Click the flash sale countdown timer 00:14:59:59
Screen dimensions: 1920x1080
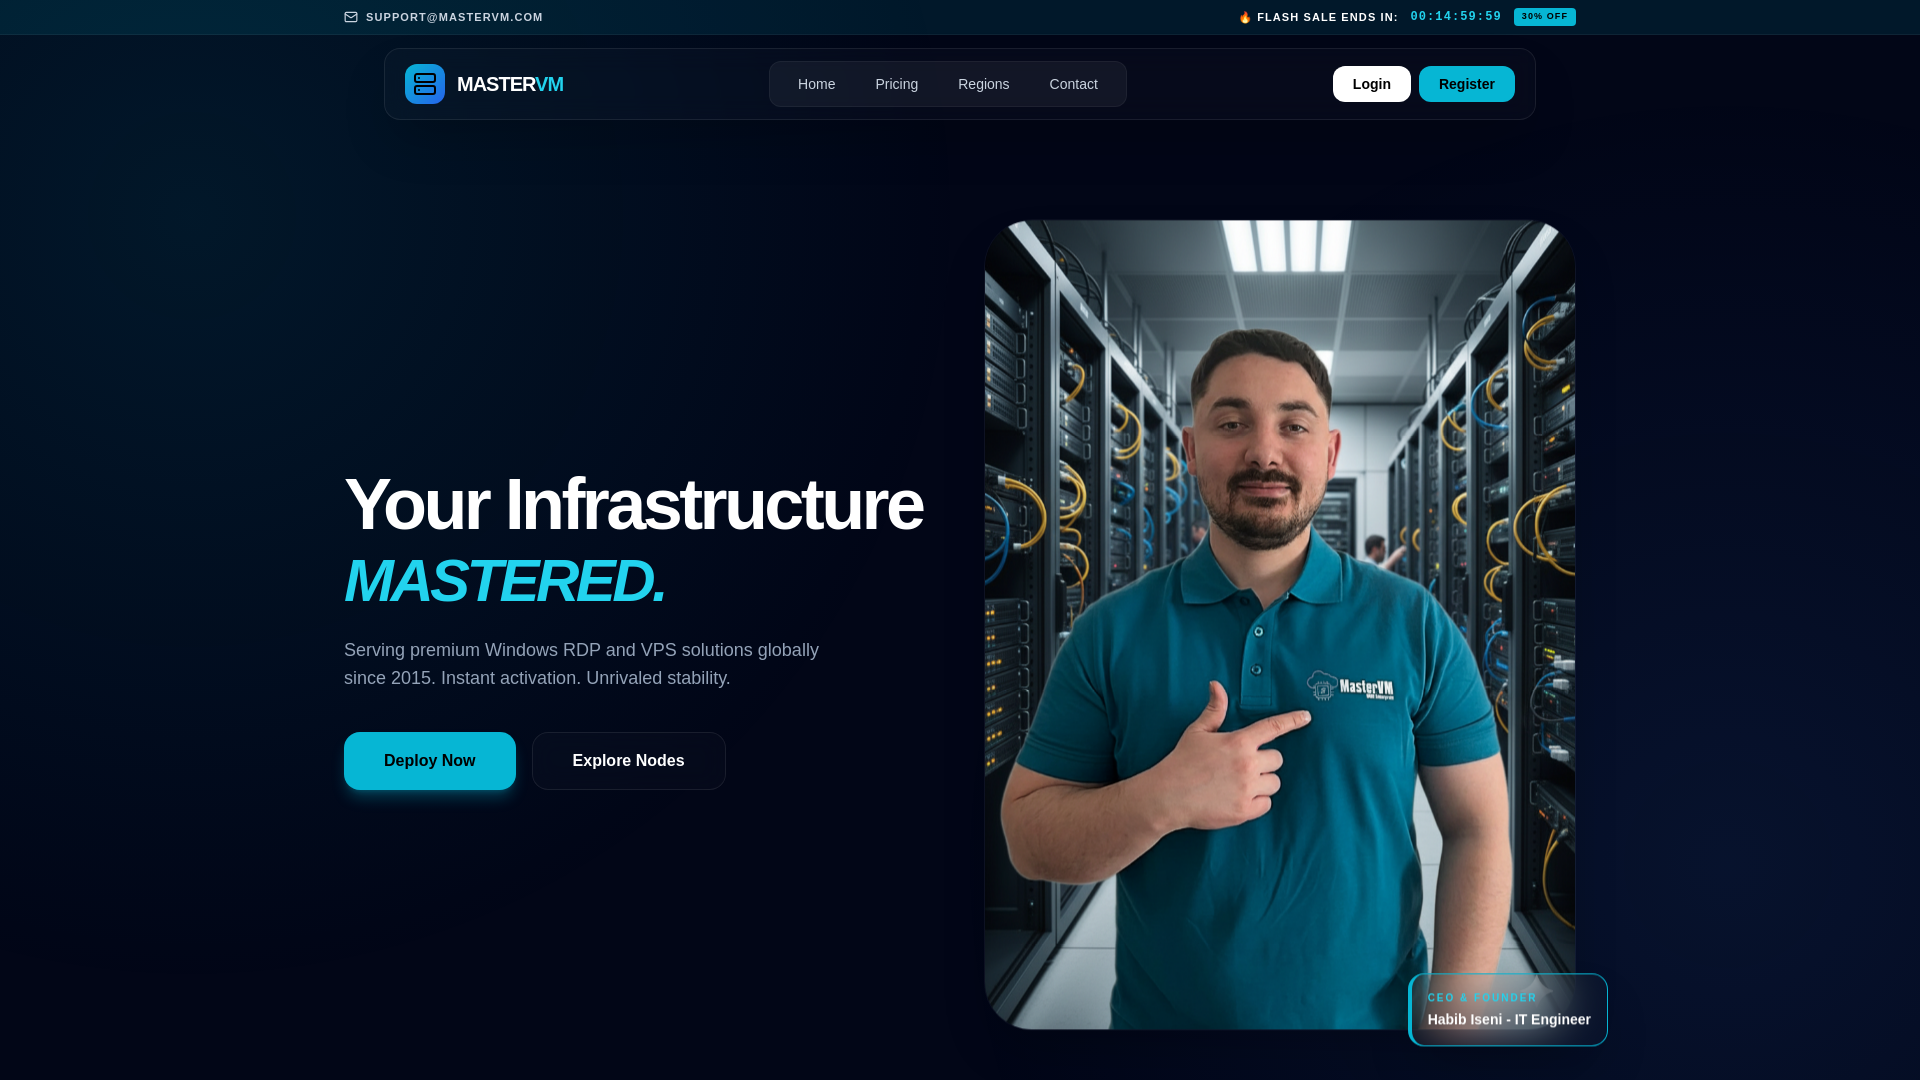(x=1456, y=17)
